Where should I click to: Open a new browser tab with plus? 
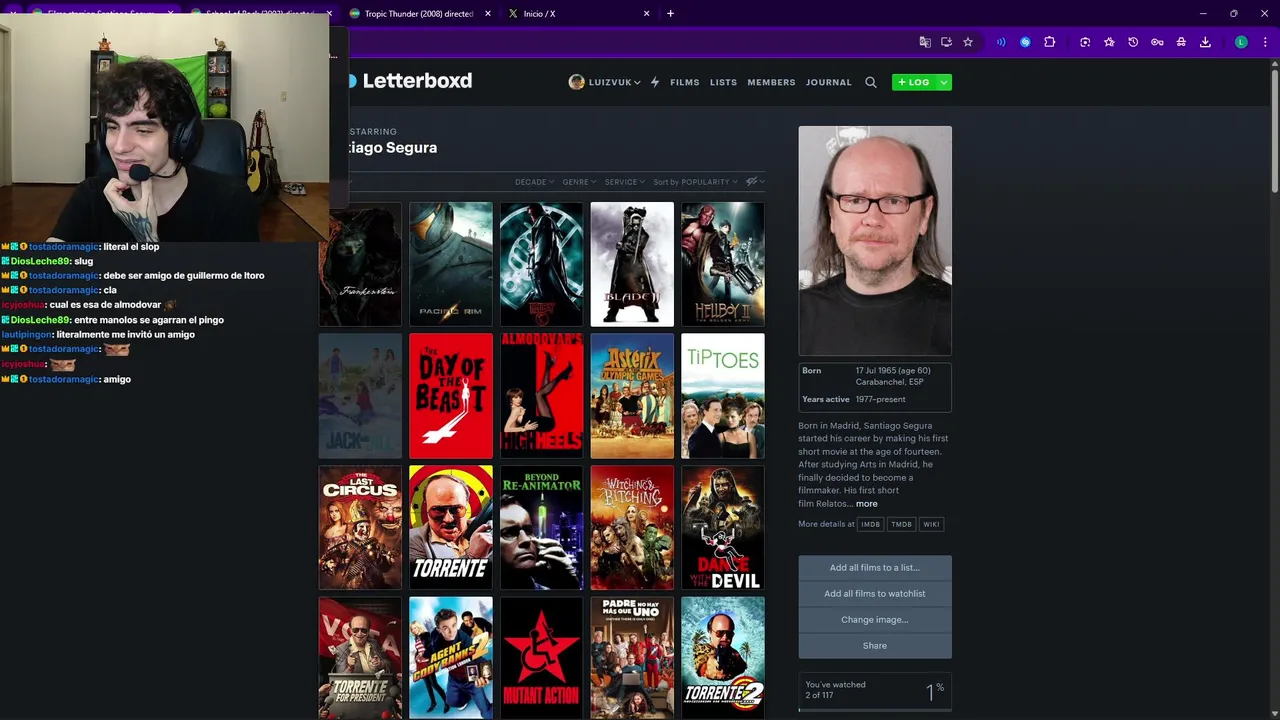point(670,13)
